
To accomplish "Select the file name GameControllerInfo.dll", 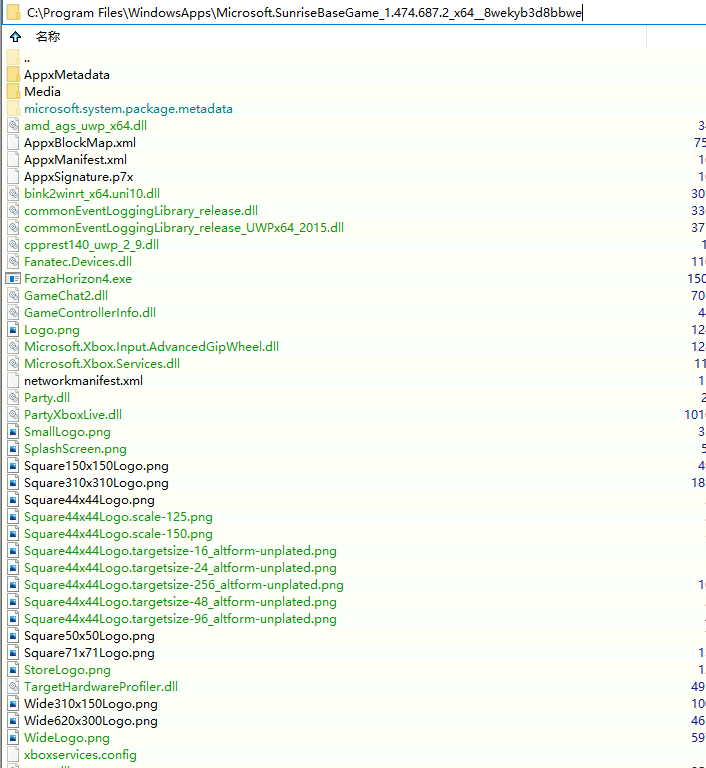I will [90, 312].
